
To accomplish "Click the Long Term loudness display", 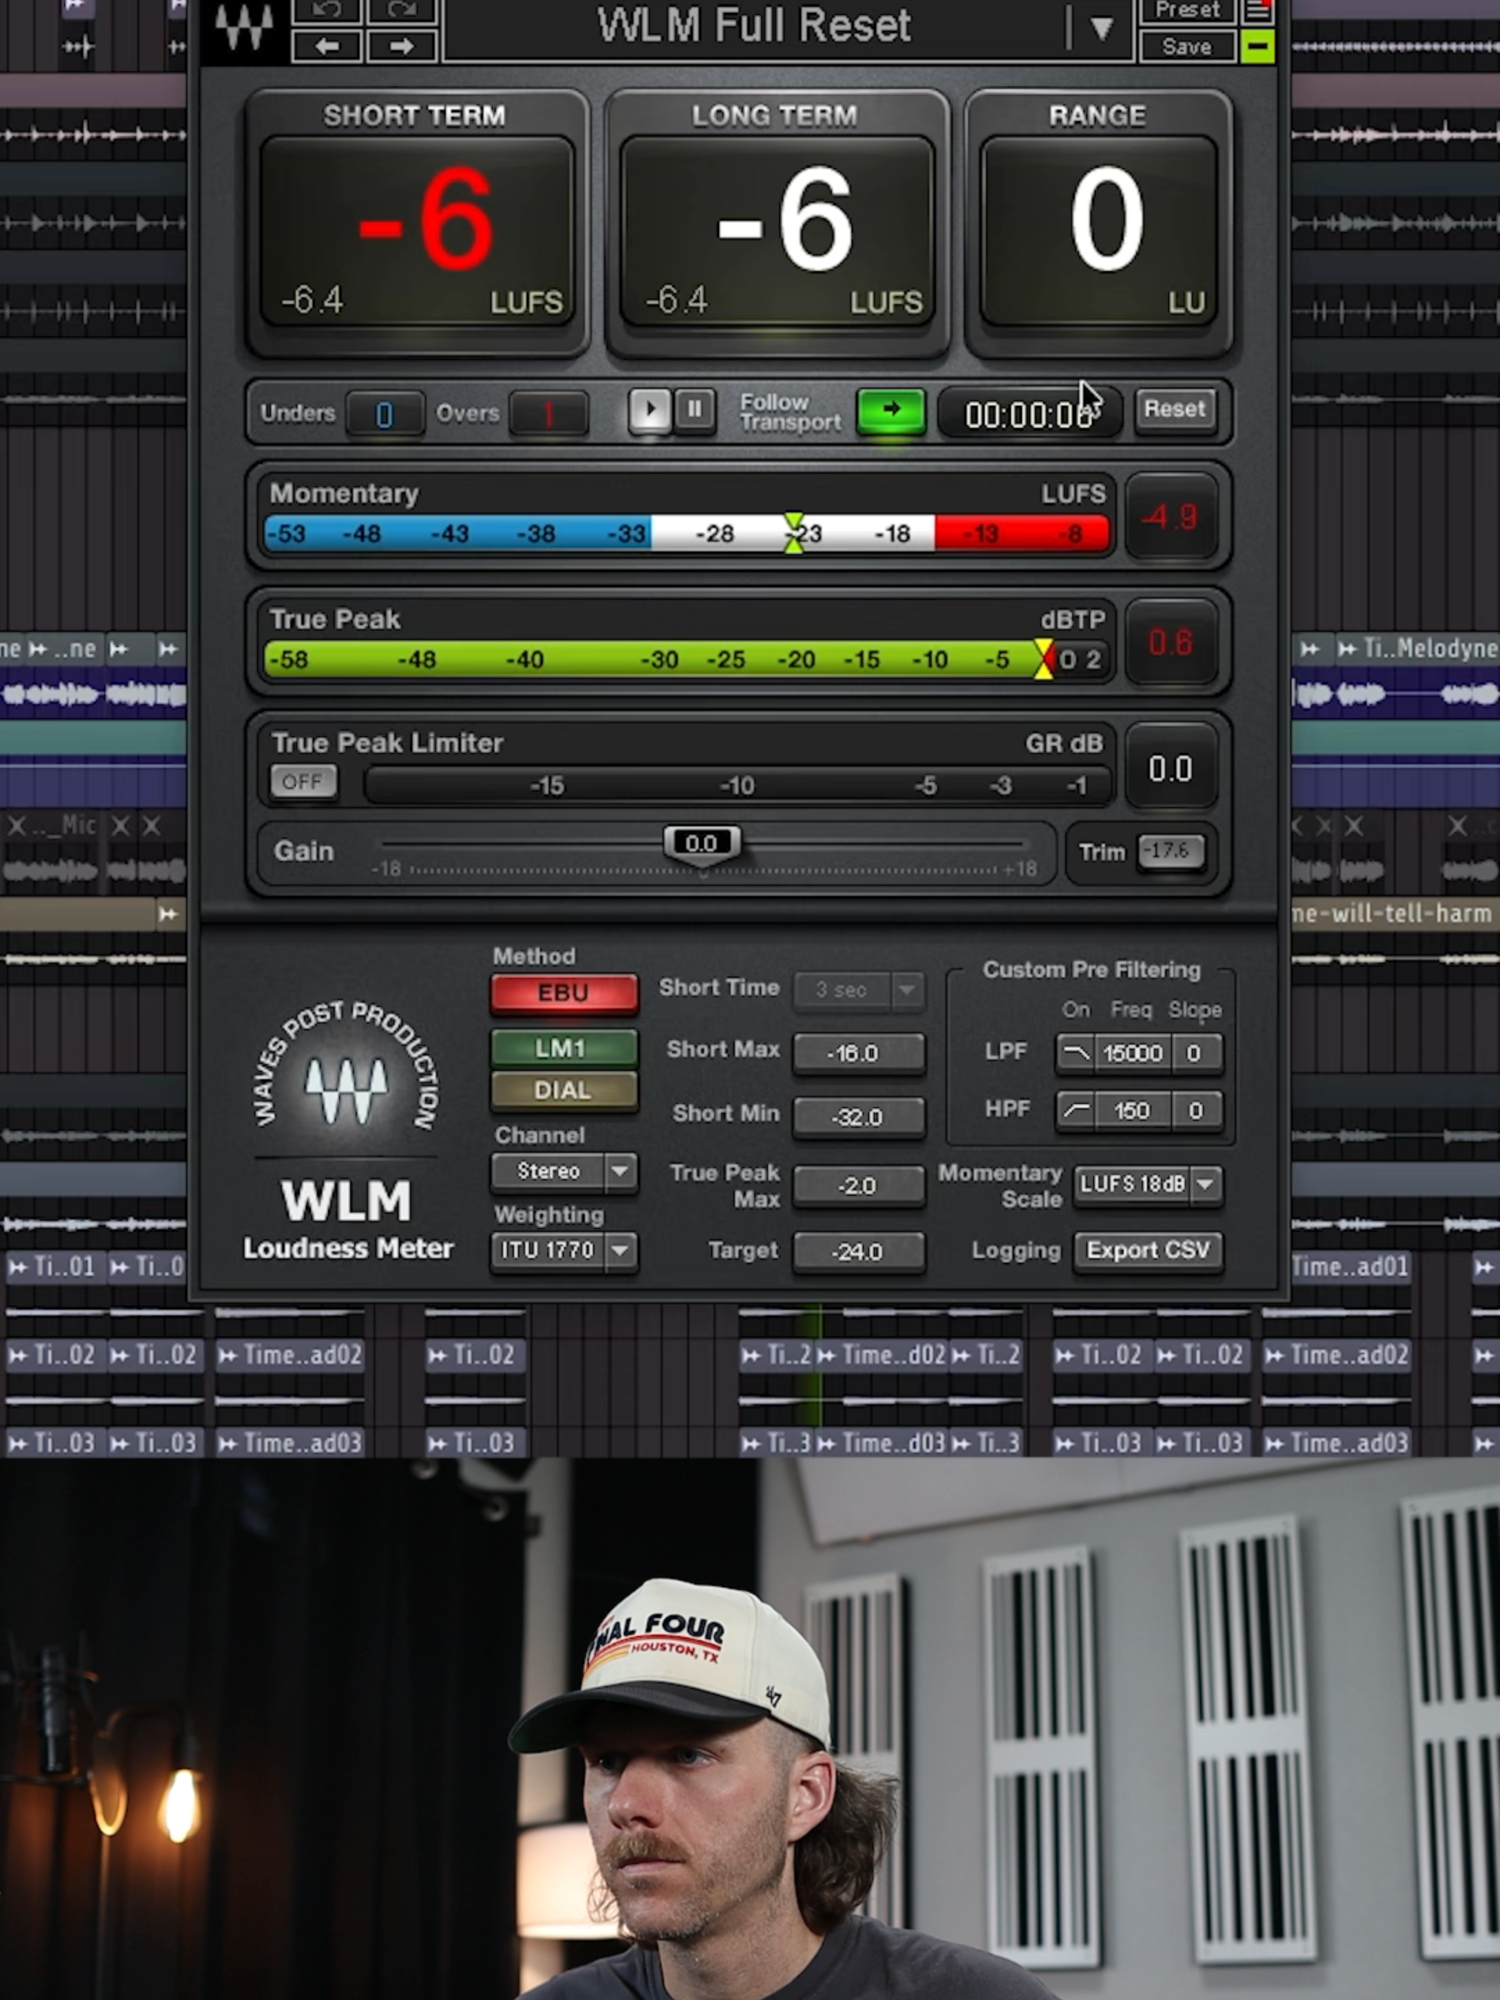I will [x=777, y=232].
